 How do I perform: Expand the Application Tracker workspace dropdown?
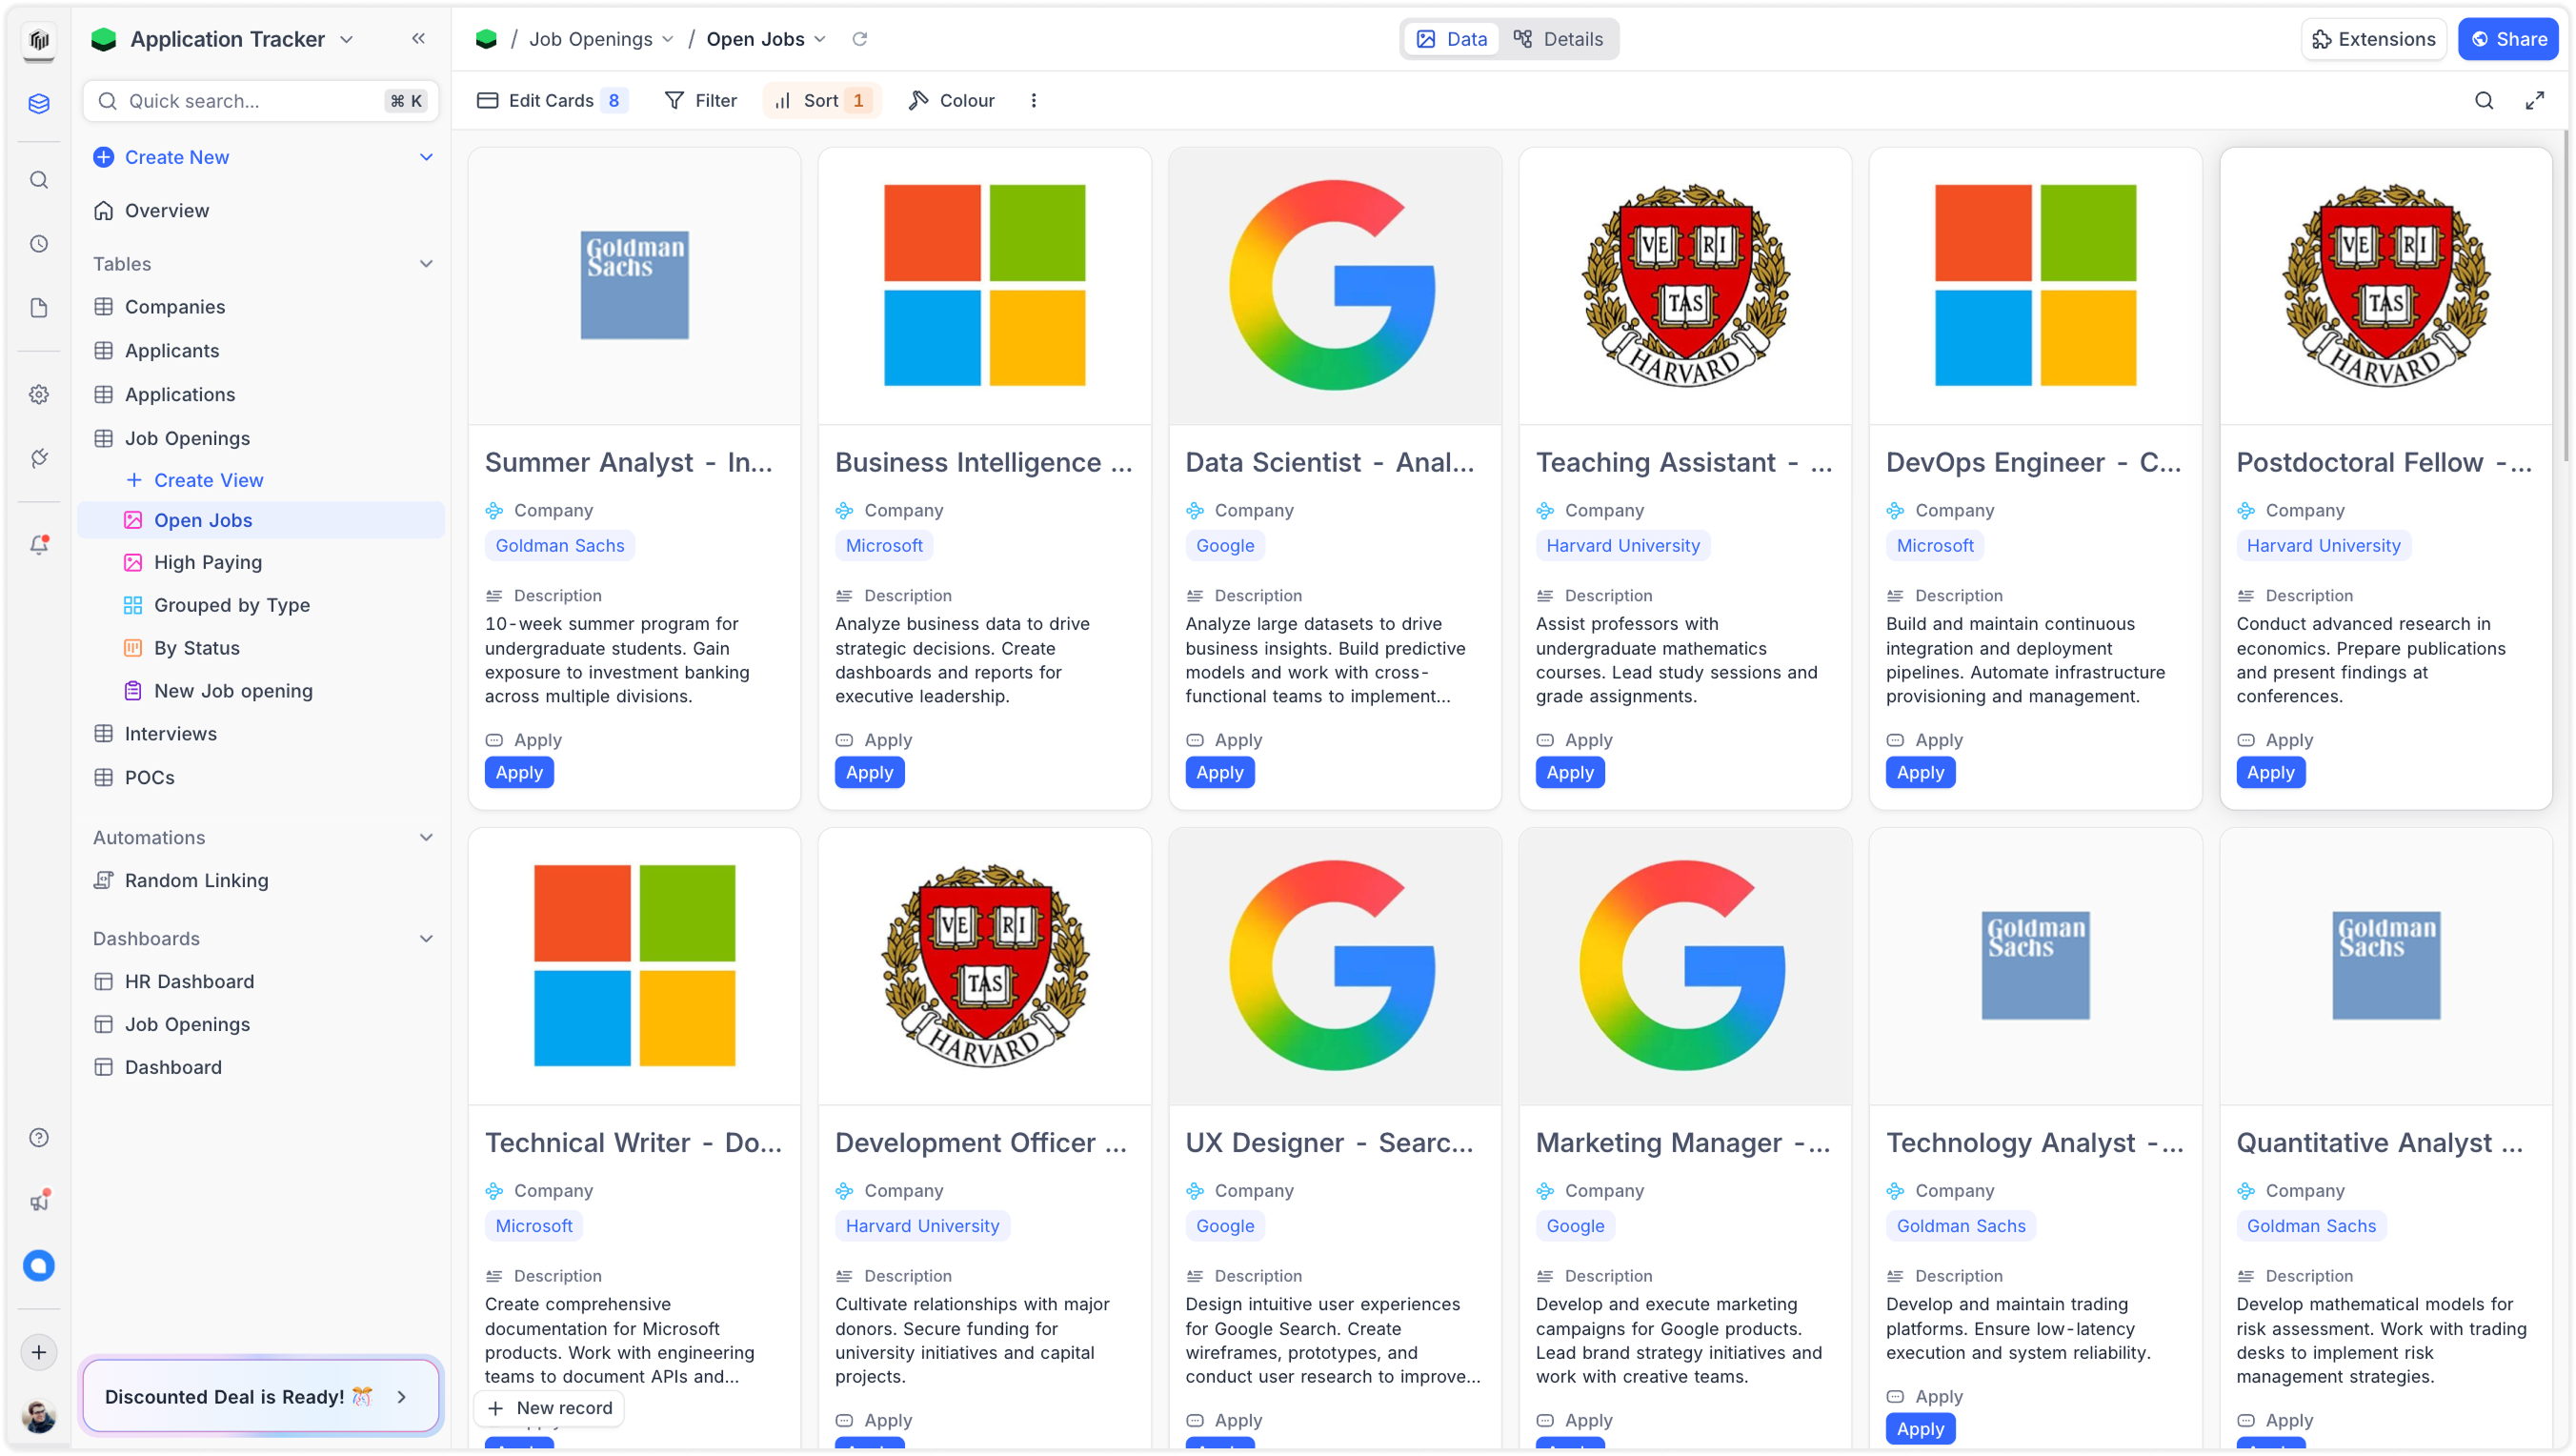click(x=346, y=39)
